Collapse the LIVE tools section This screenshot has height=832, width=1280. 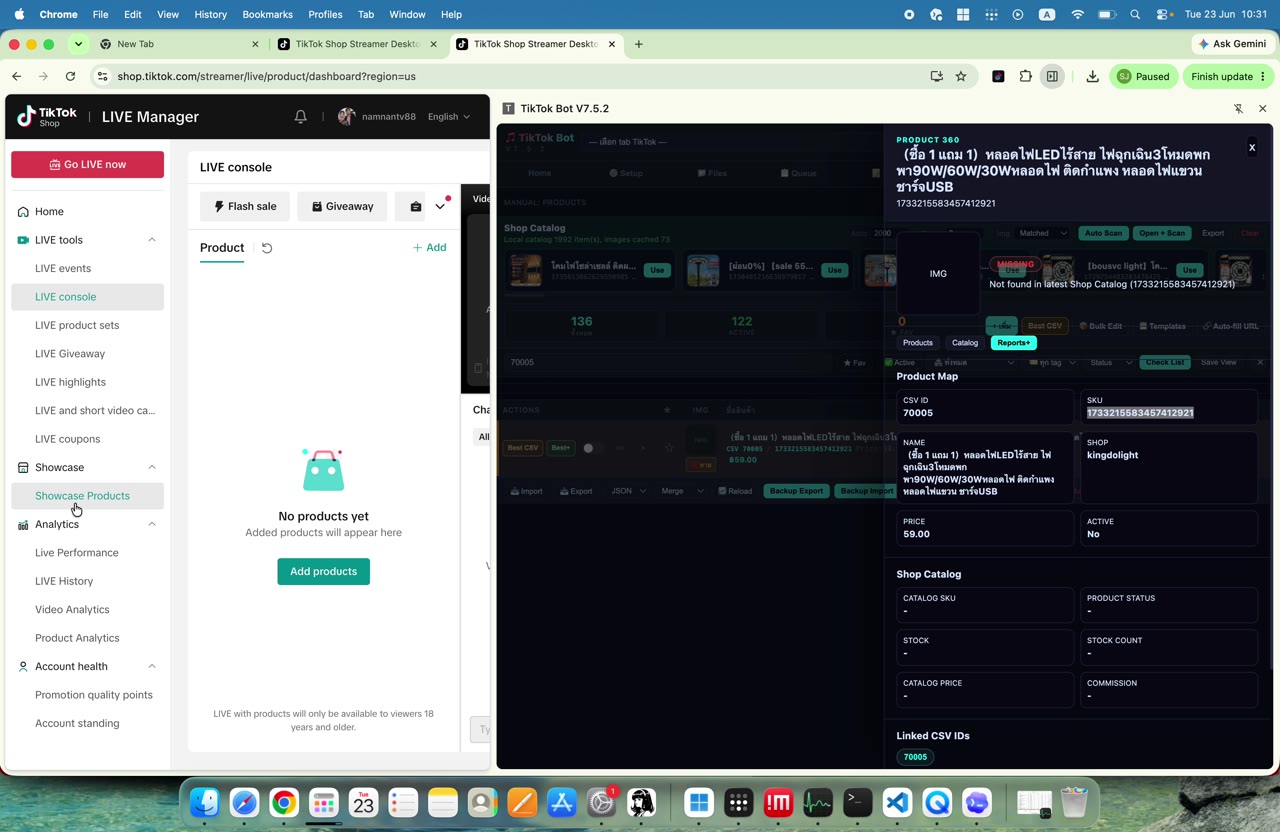[x=152, y=240]
